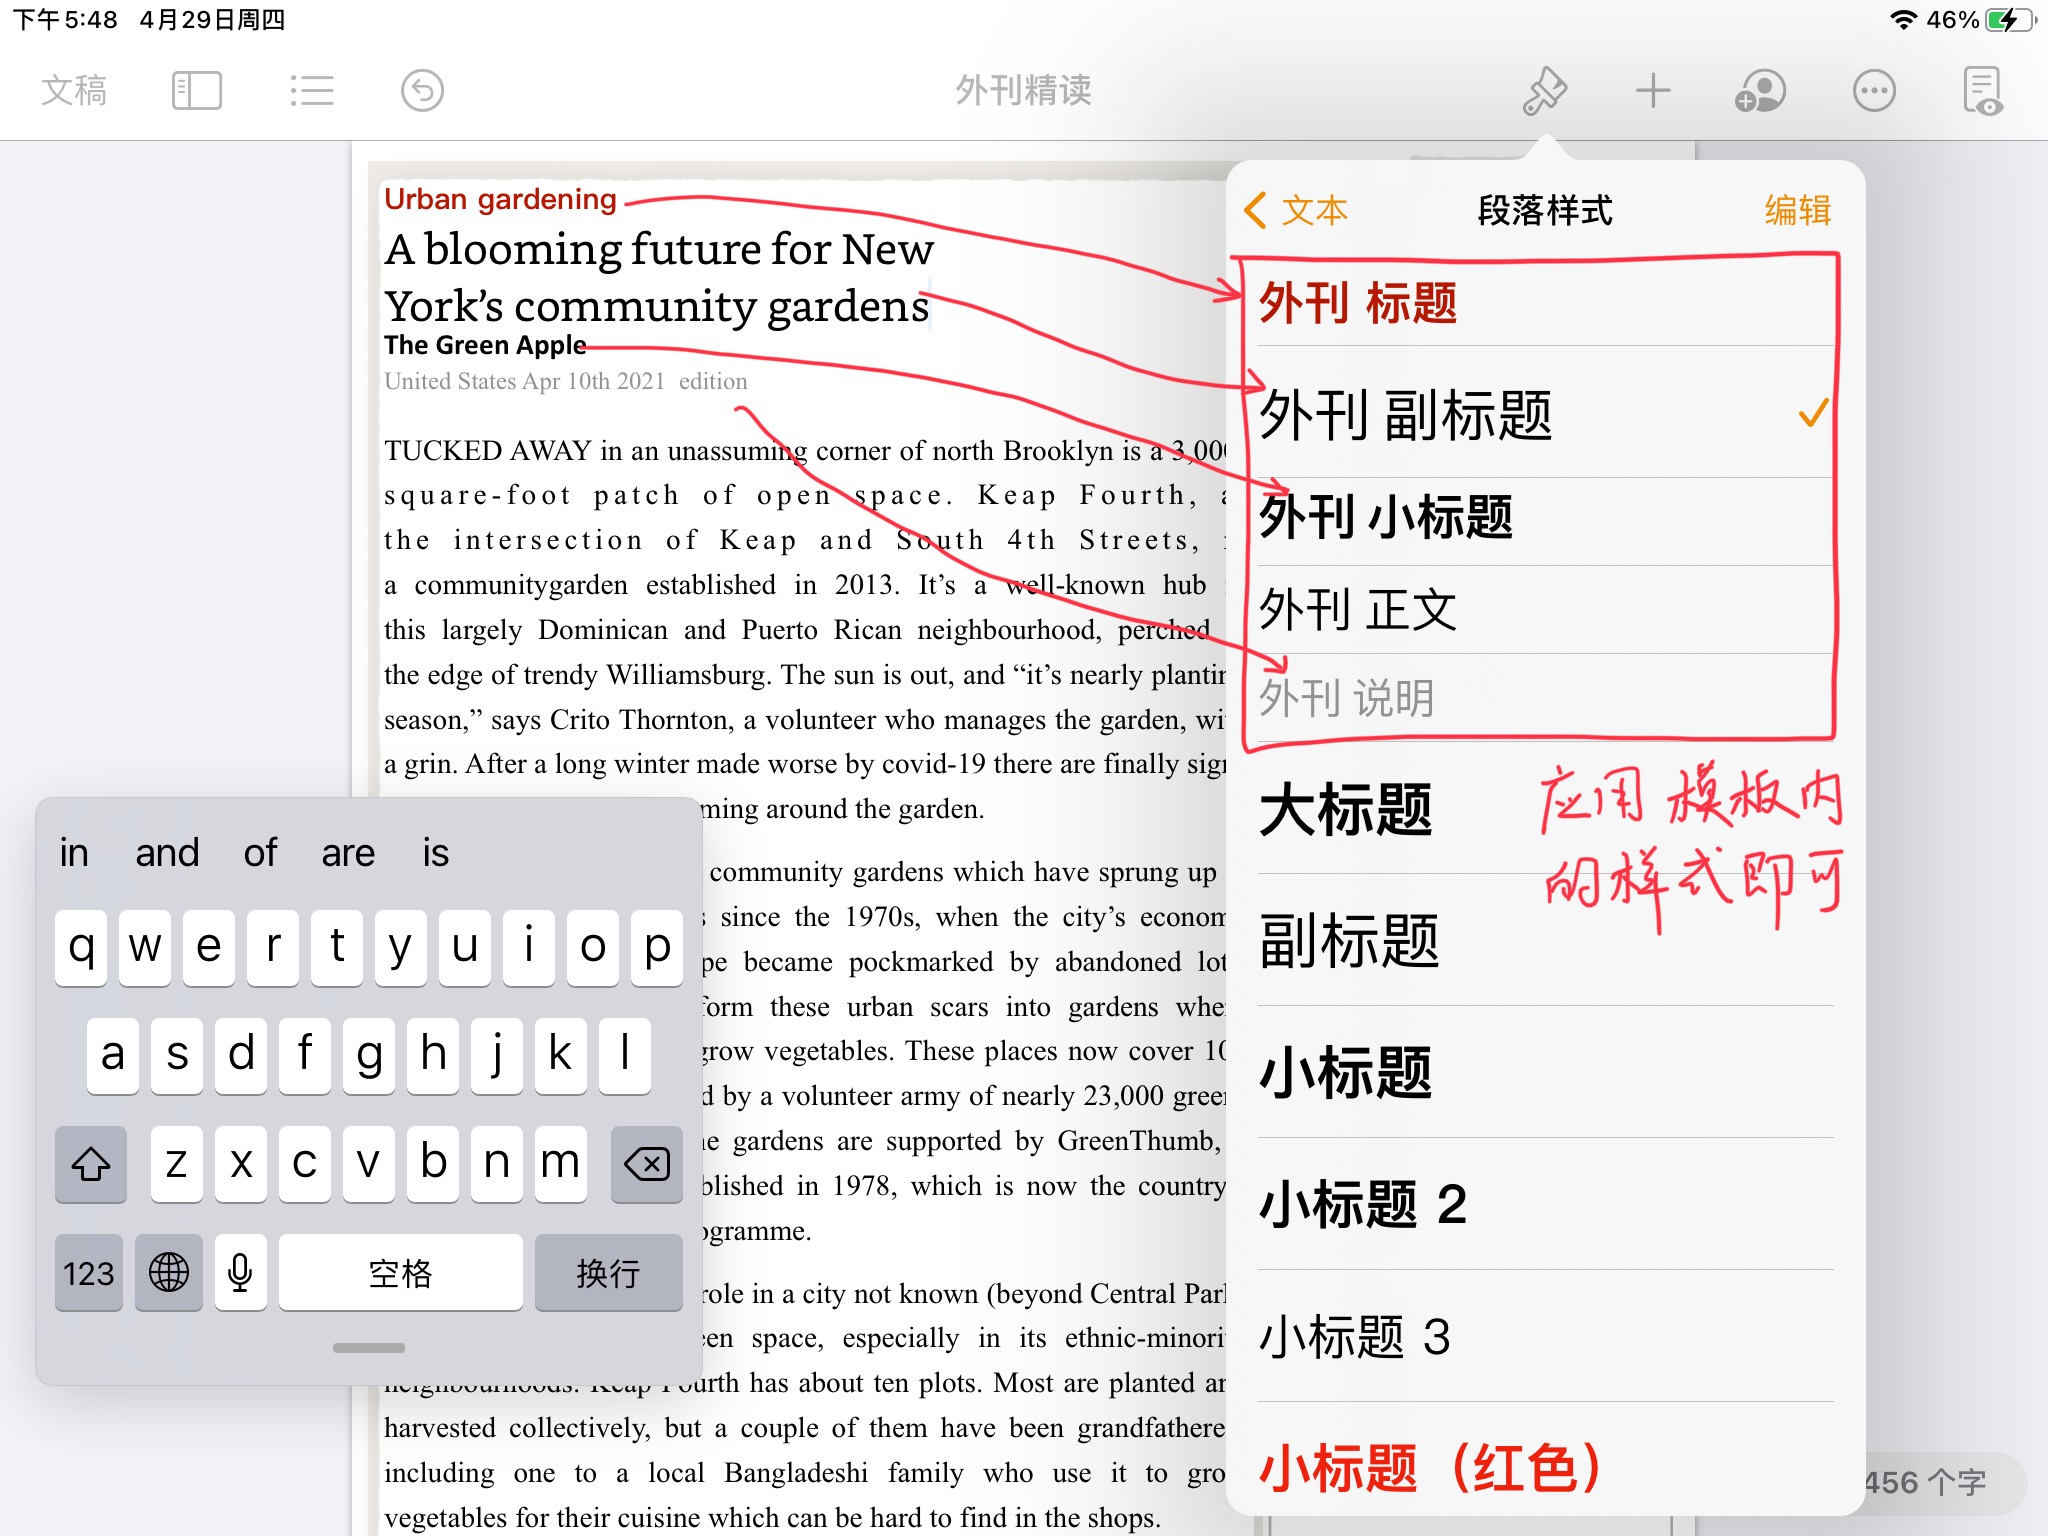Tap the plus insert icon
This screenshot has width=2048, height=1536.
[x=1653, y=91]
